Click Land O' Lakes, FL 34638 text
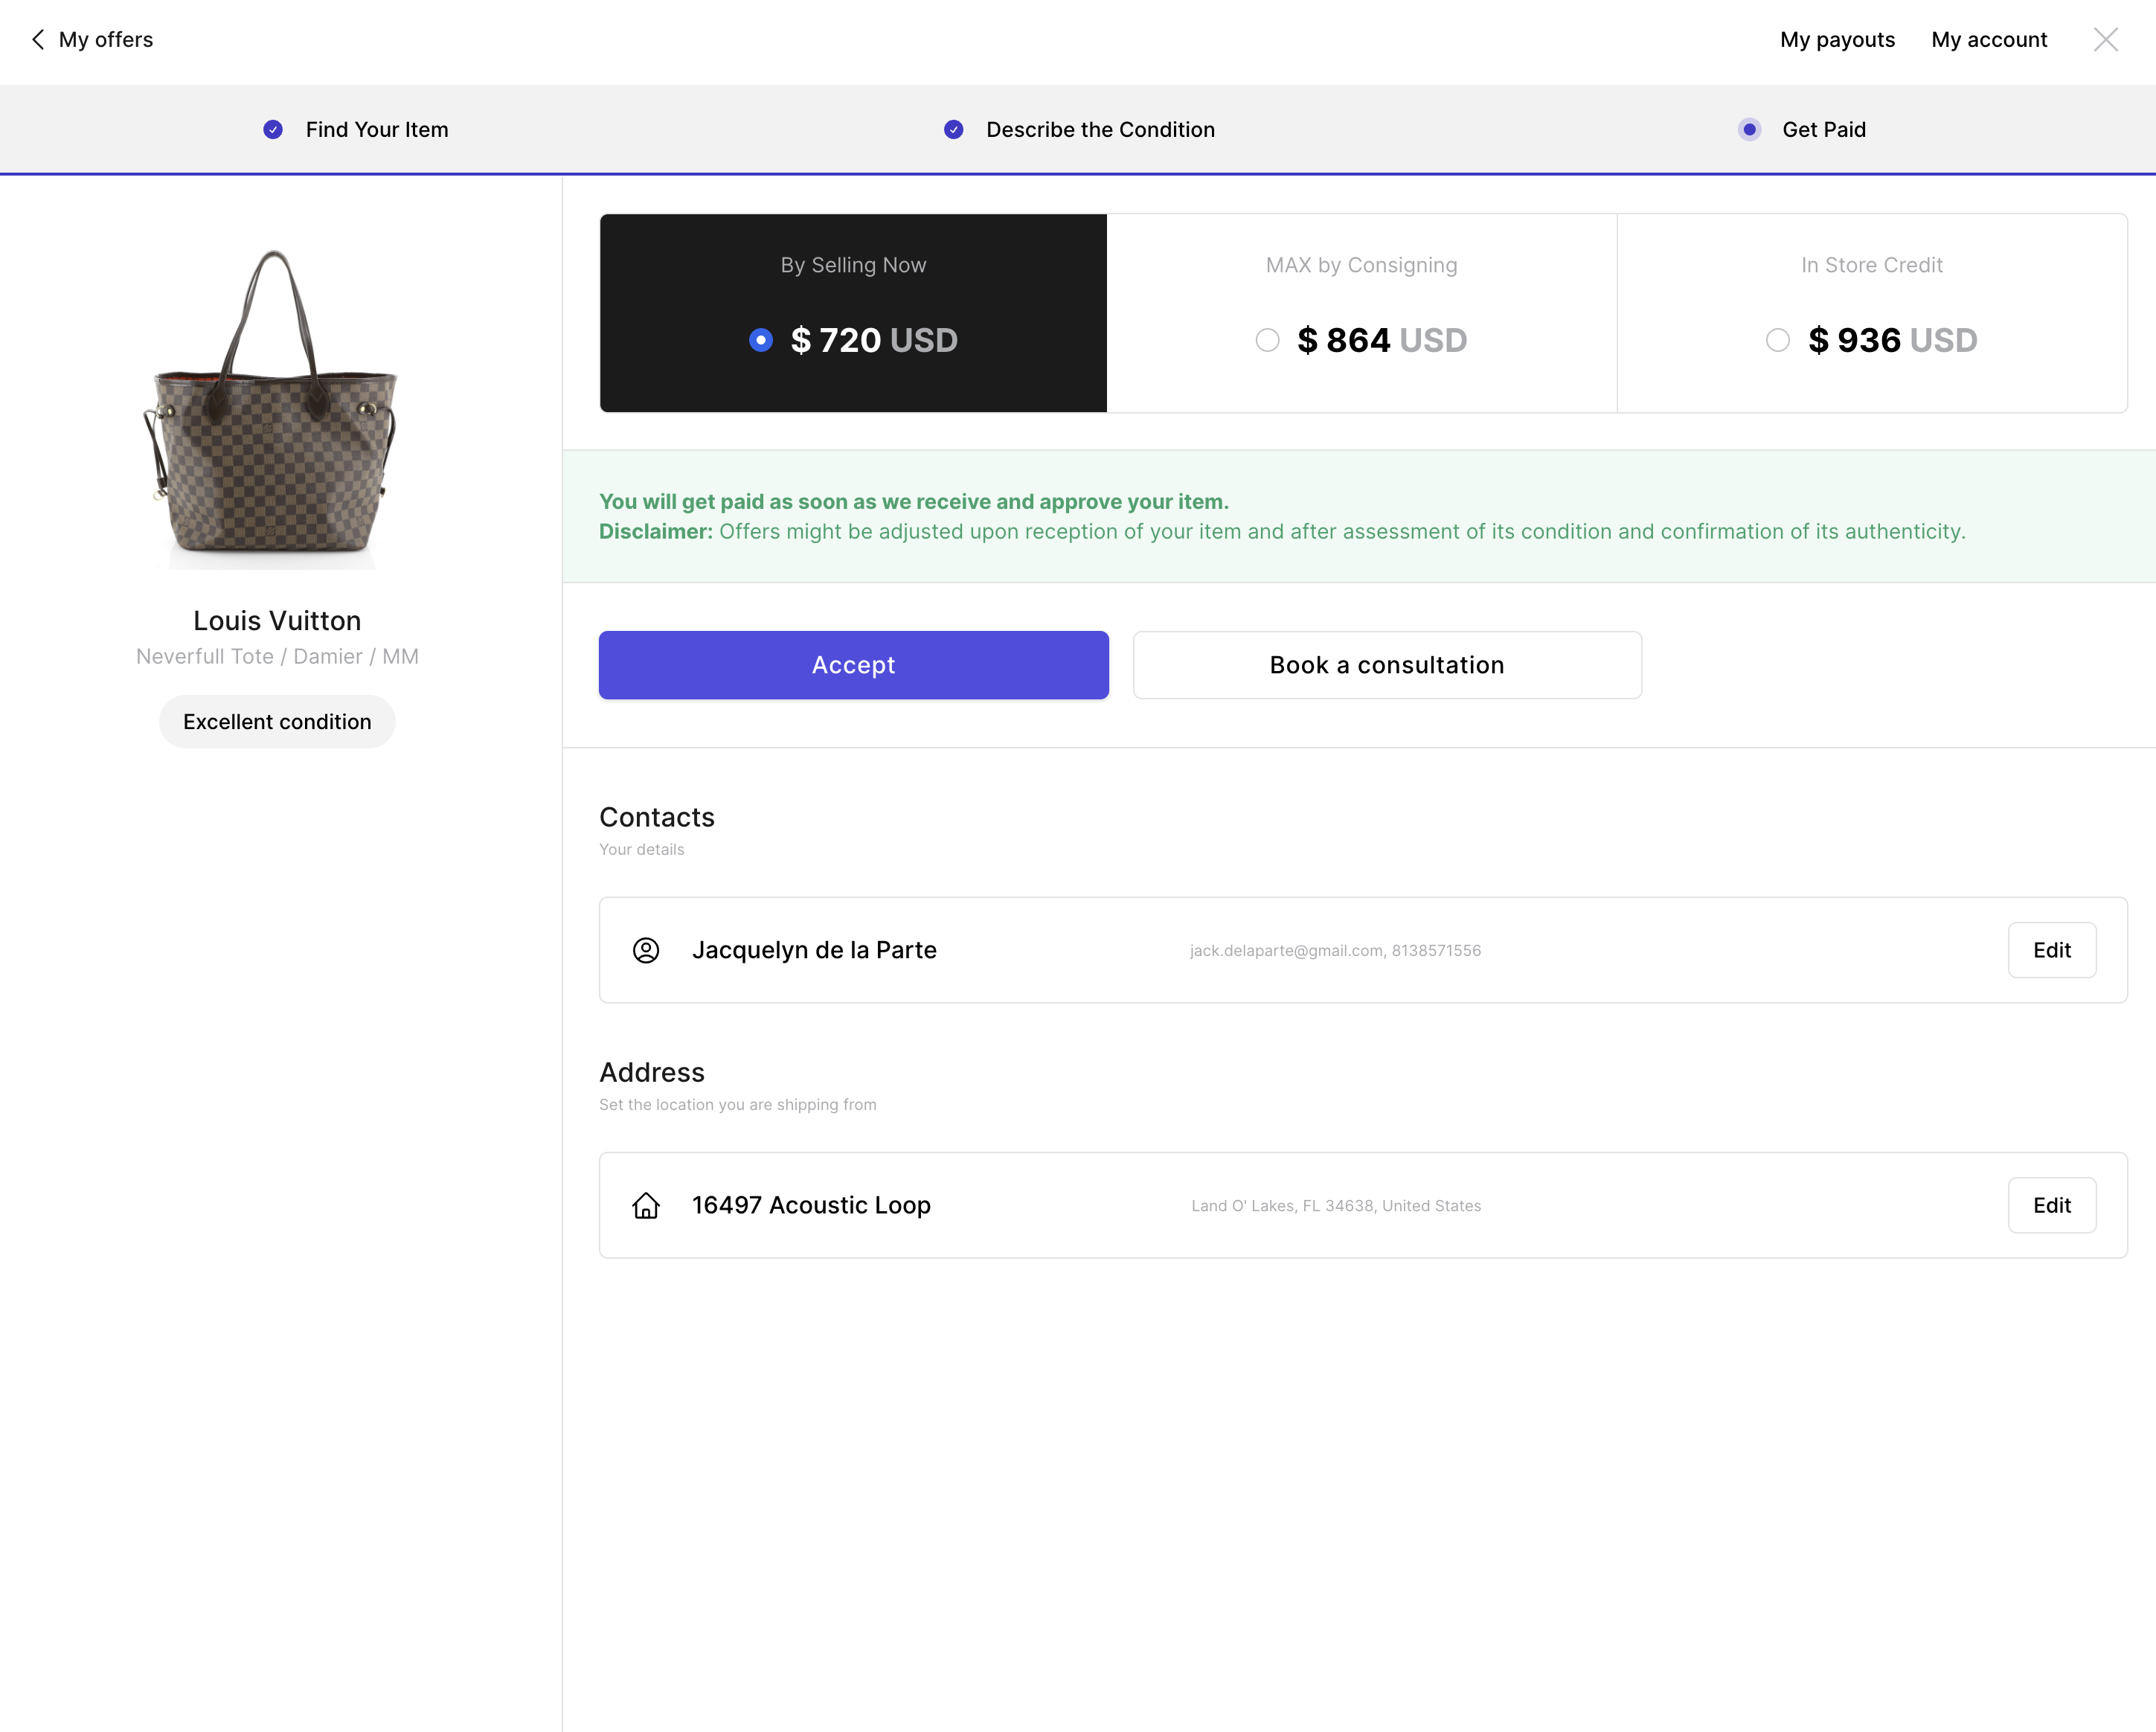Screen dimensions: 2156x1732 (x=1336, y=1206)
